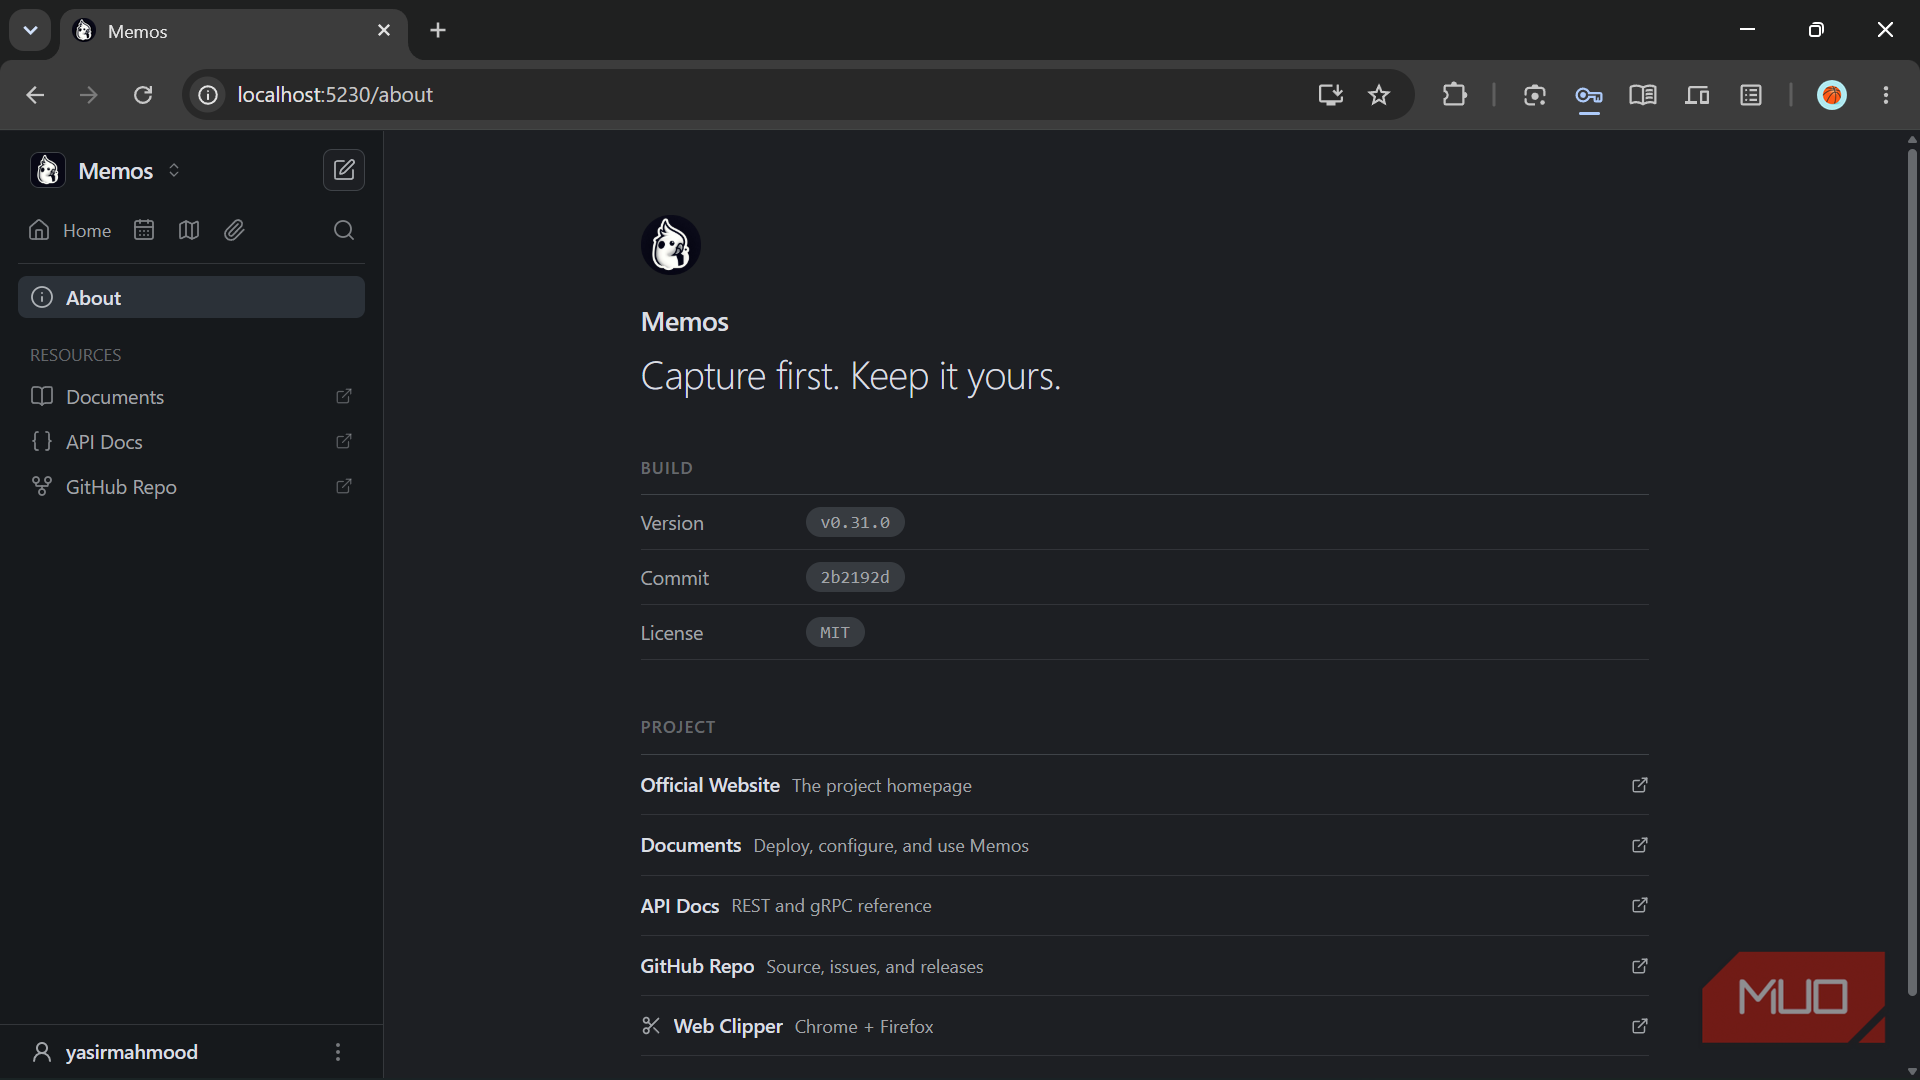The width and height of the screenshot is (1920, 1080).
Task: Click external link icon beside sidebar GitHub Repo
Action: 344,486
